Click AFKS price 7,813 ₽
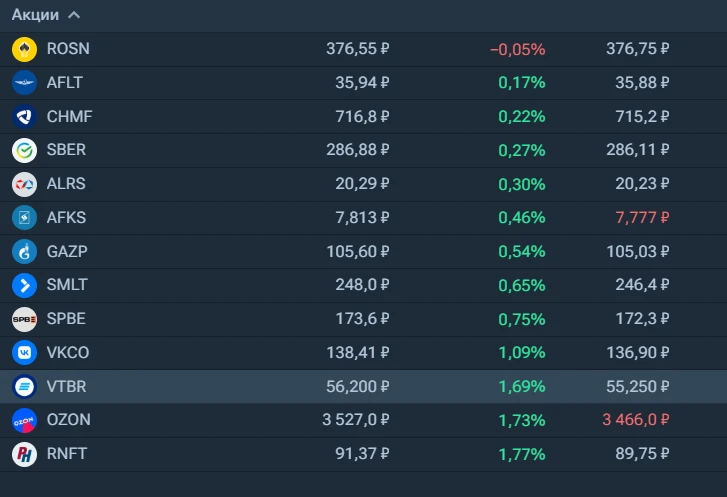This screenshot has height=497, width=727. coord(362,217)
